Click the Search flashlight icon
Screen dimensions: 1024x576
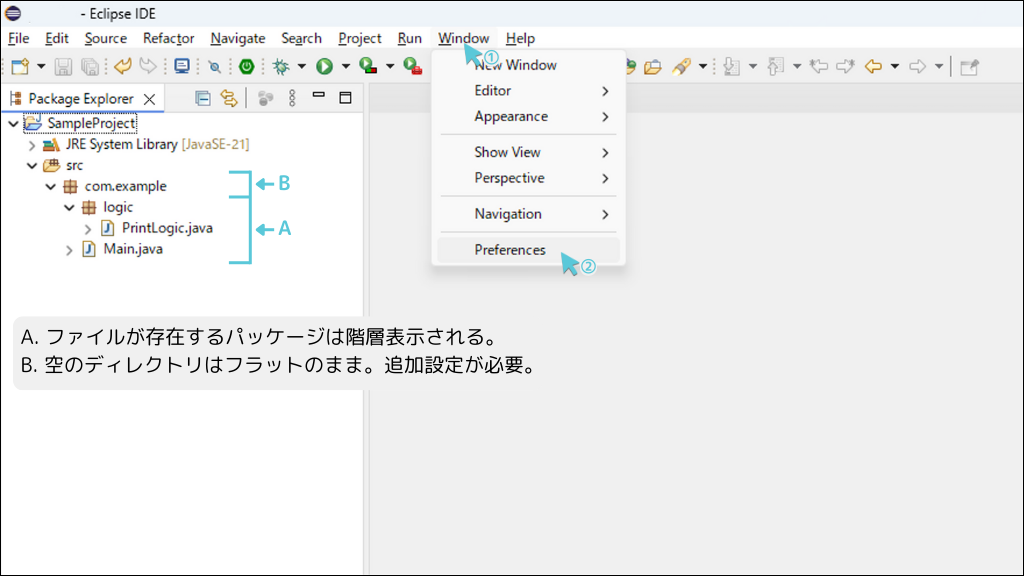point(681,66)
